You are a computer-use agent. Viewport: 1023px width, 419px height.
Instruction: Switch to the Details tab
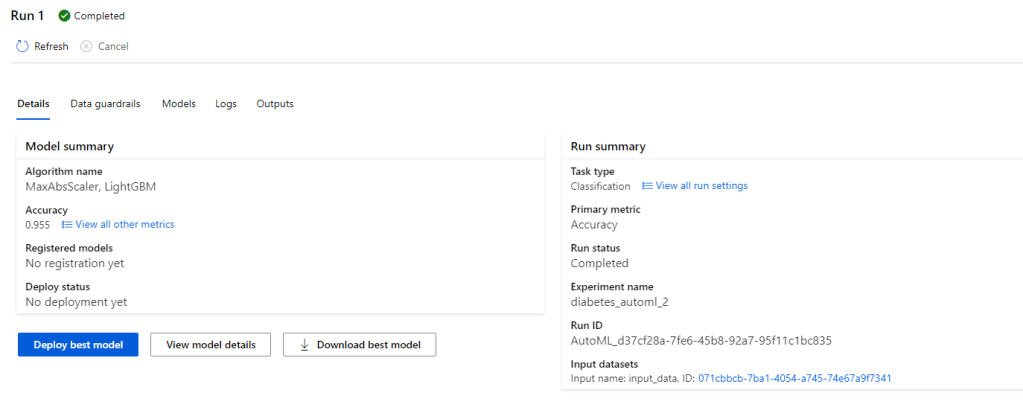pos(33,104)
